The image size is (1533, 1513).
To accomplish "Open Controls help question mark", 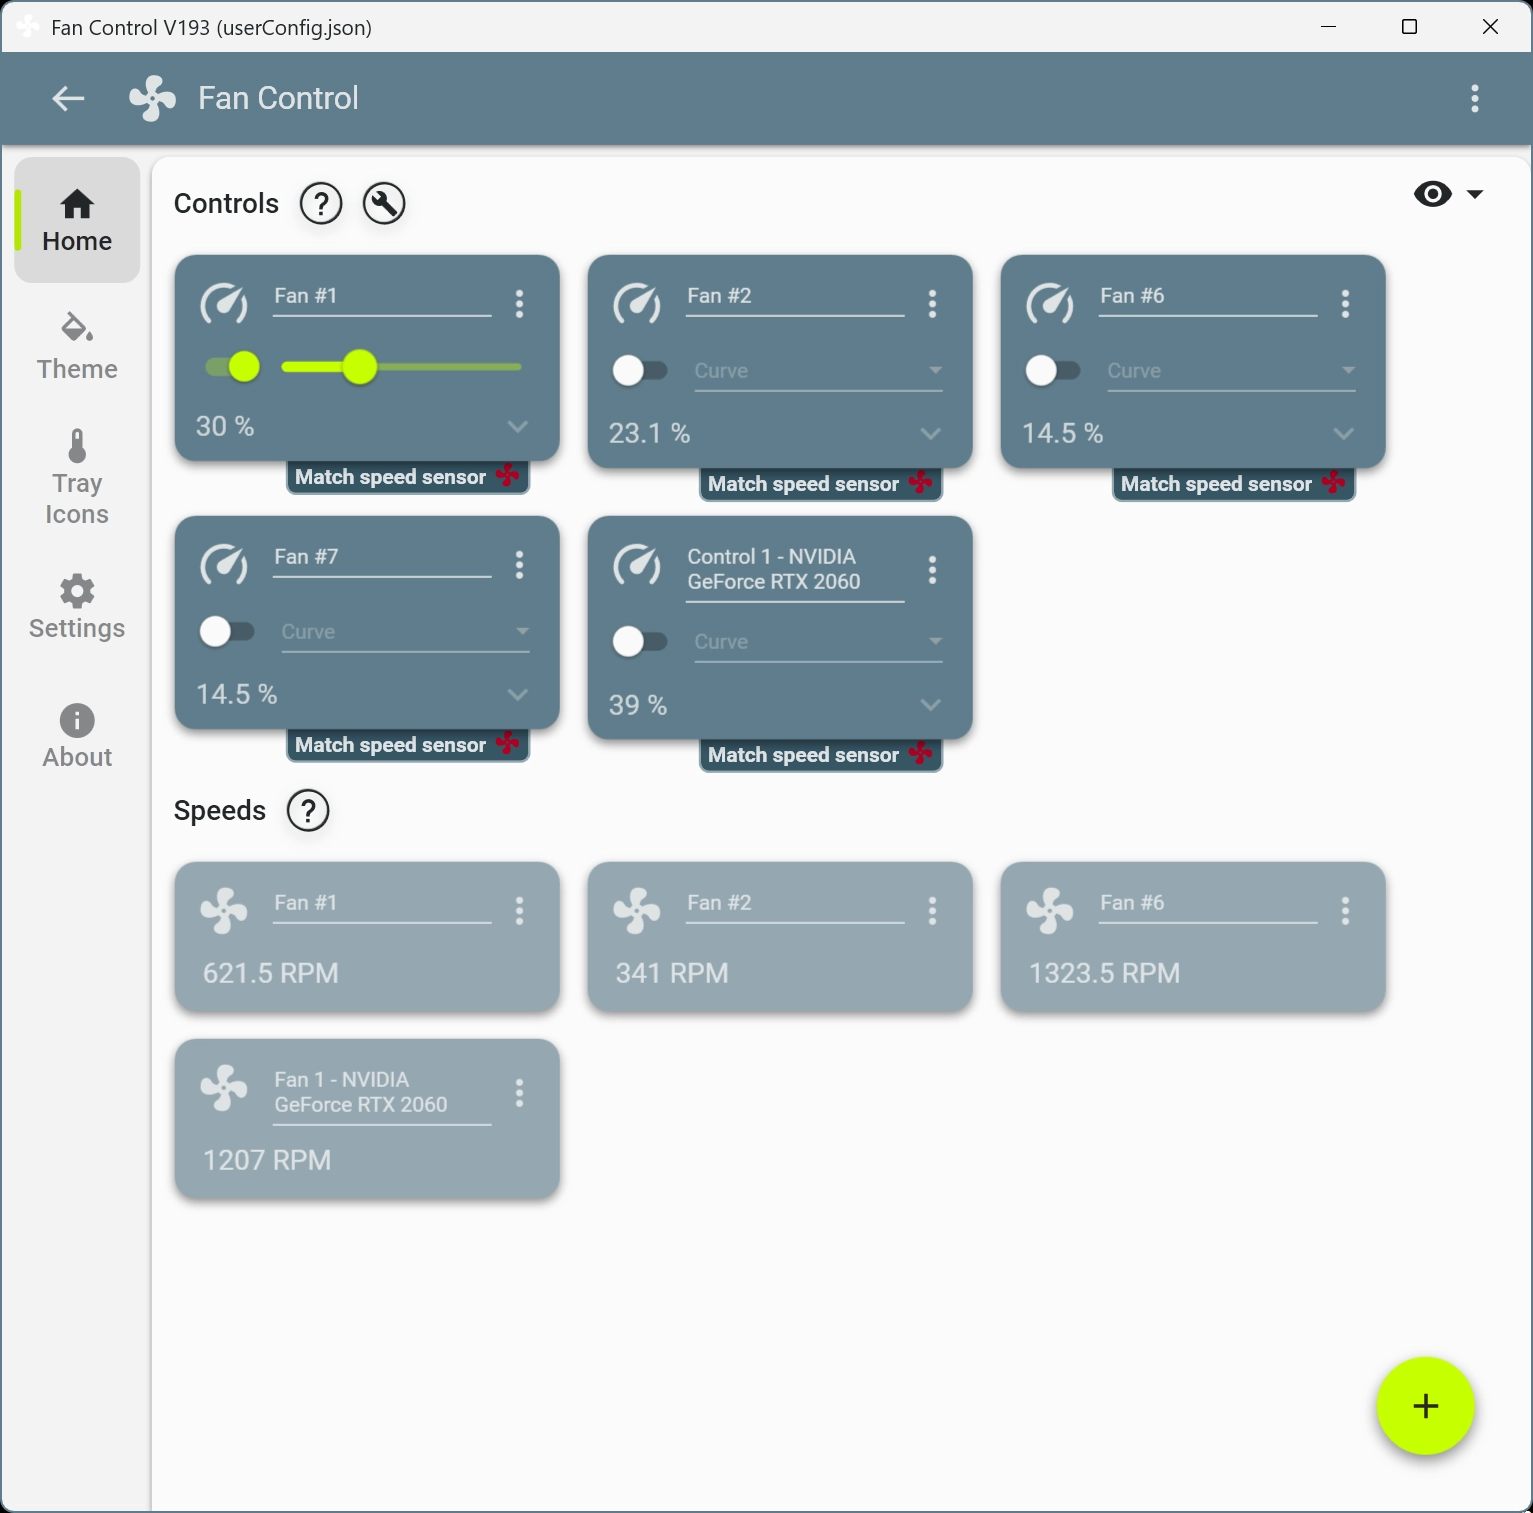I will click(x=321, y=204).
